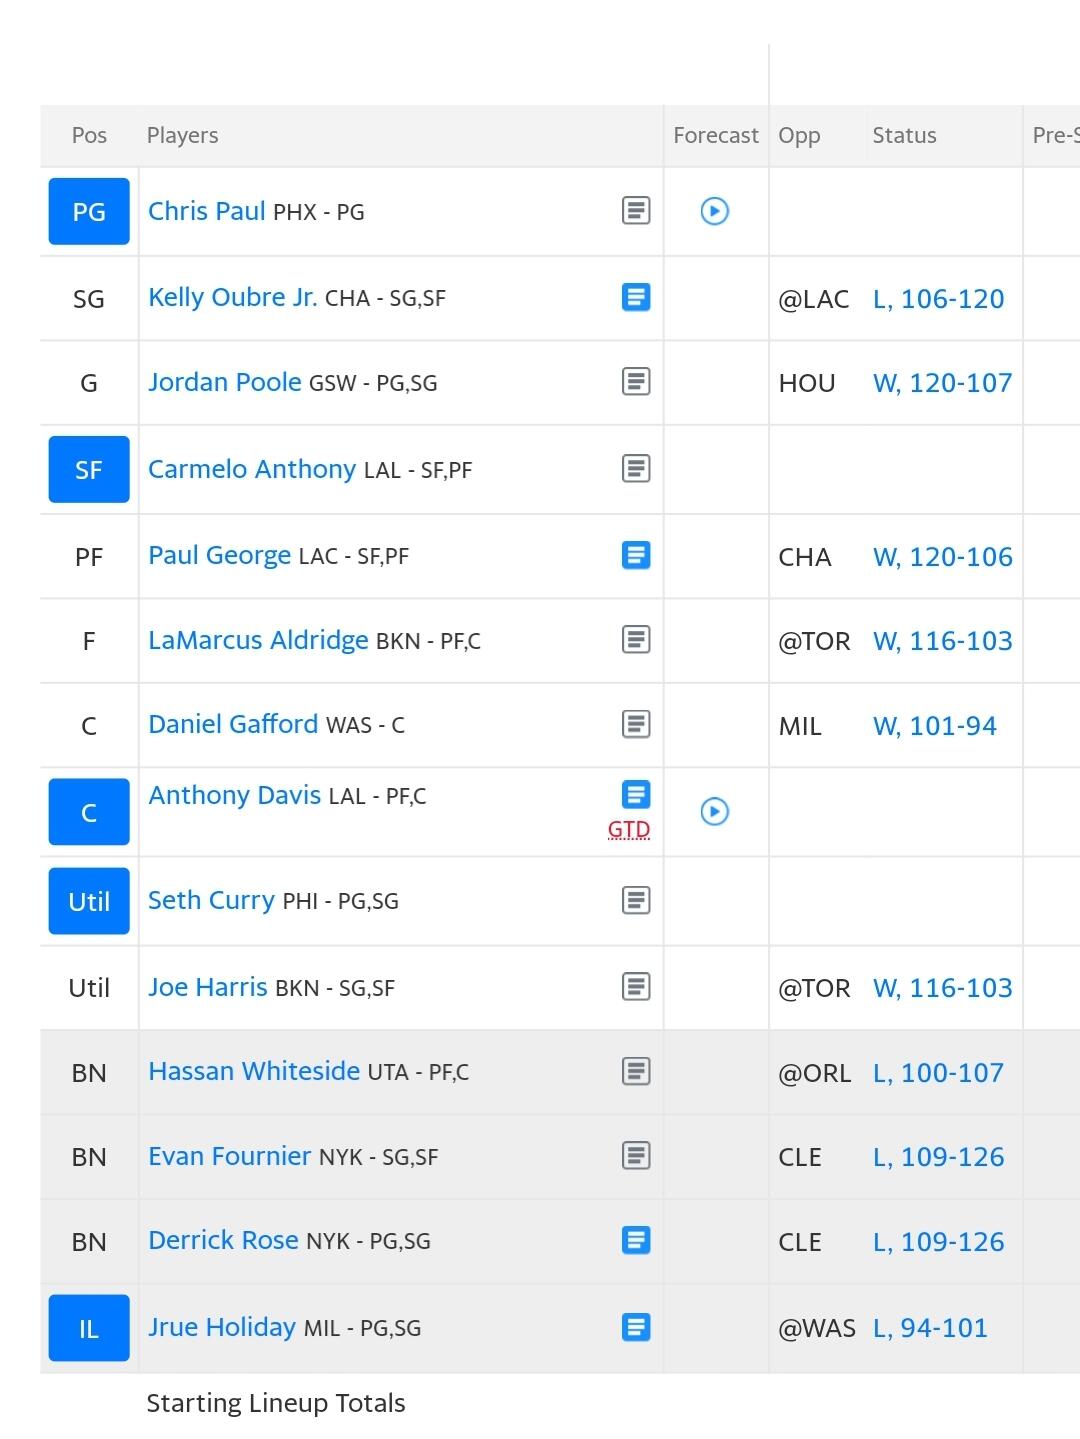Select the C slot button for Anthony Davis
This screenshot has height=1439, width=1080.
coord(89,812)
